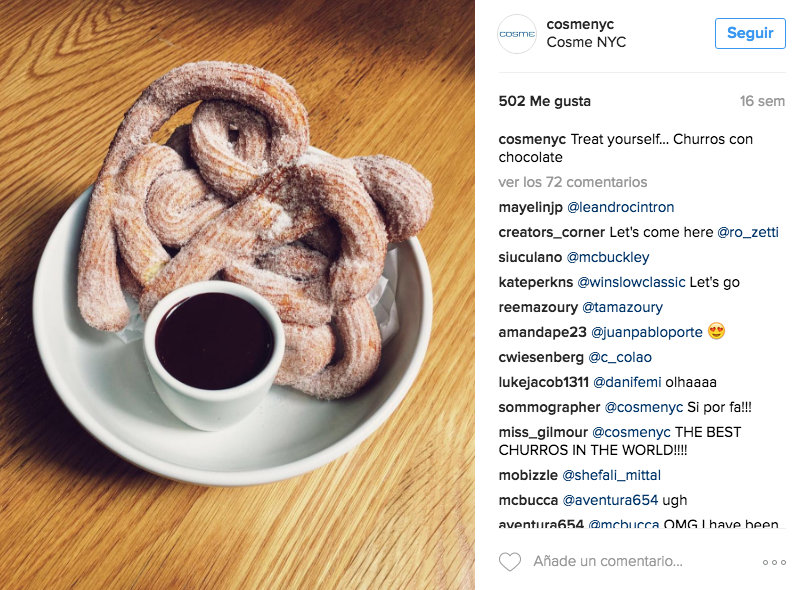This screenshot has height=590, width=804.
Task: Add a comment in the Añade un comentario field
Action: point(608,561)
